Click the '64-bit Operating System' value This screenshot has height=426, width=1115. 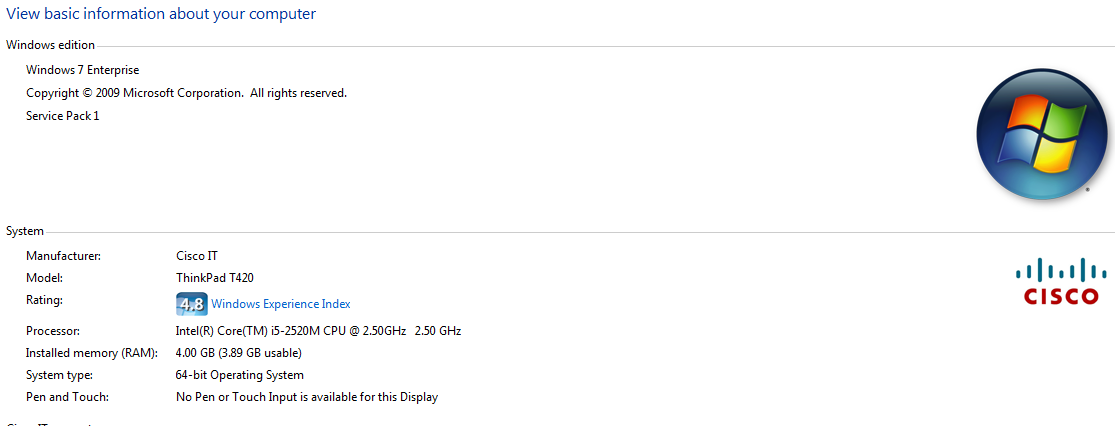(240, 375)
